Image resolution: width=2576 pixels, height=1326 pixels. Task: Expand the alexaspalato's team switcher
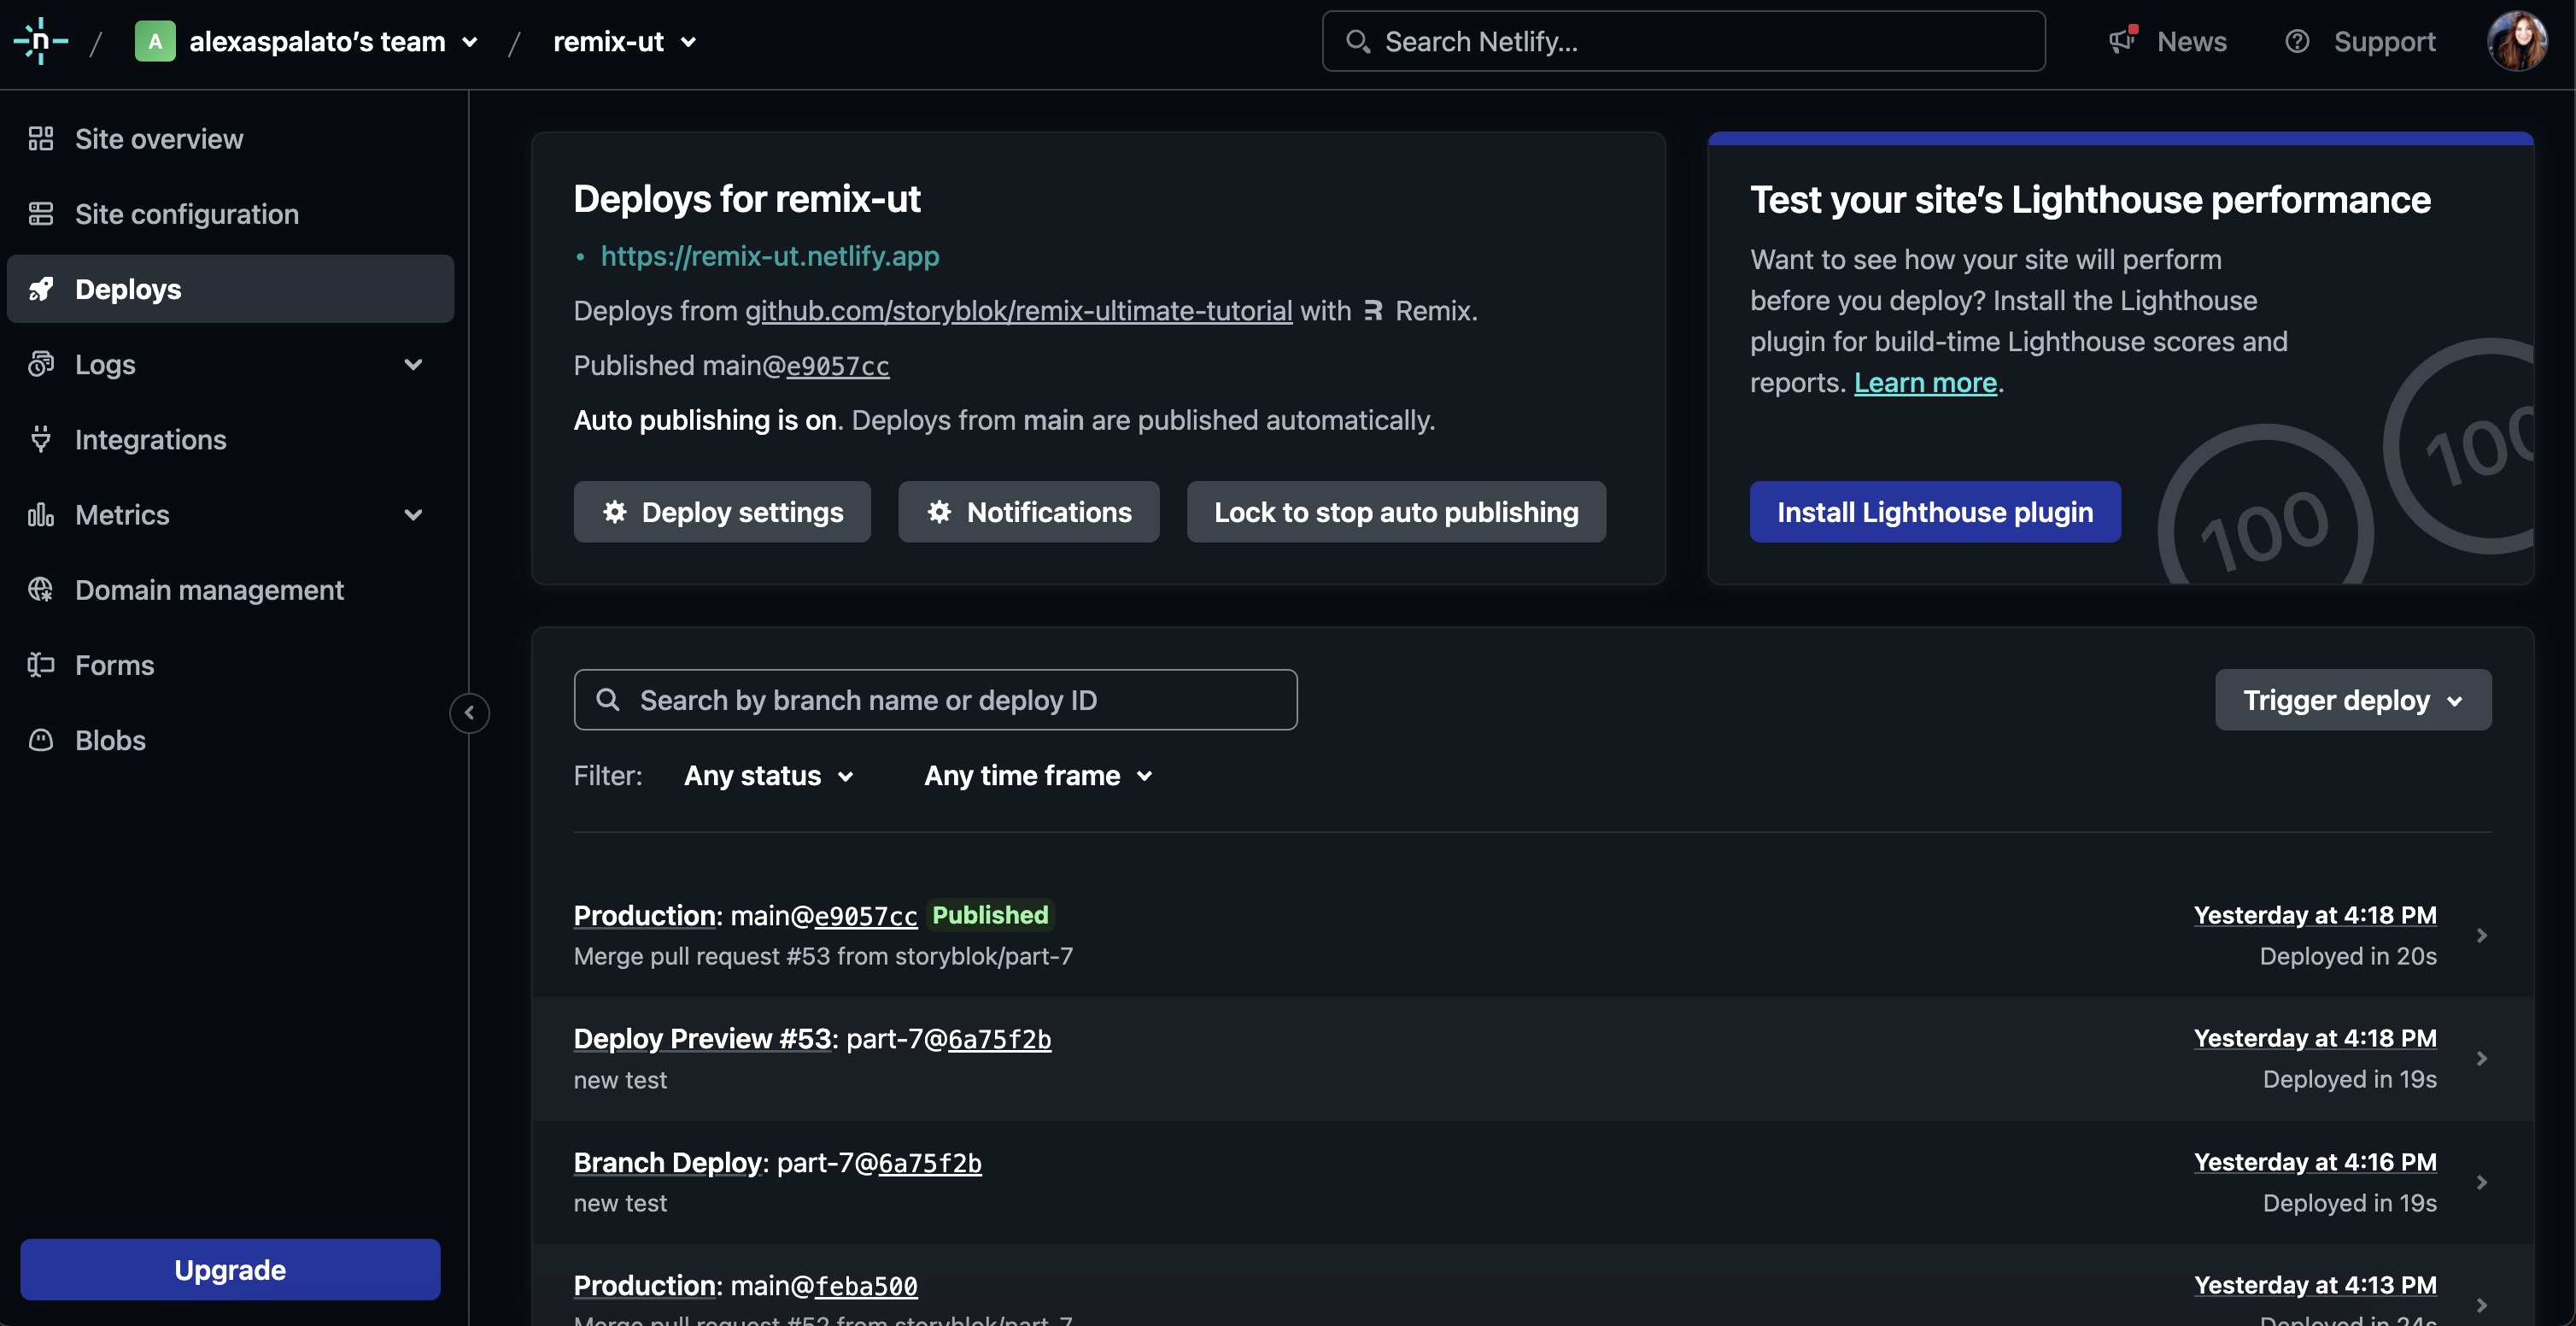click(469, 42)
